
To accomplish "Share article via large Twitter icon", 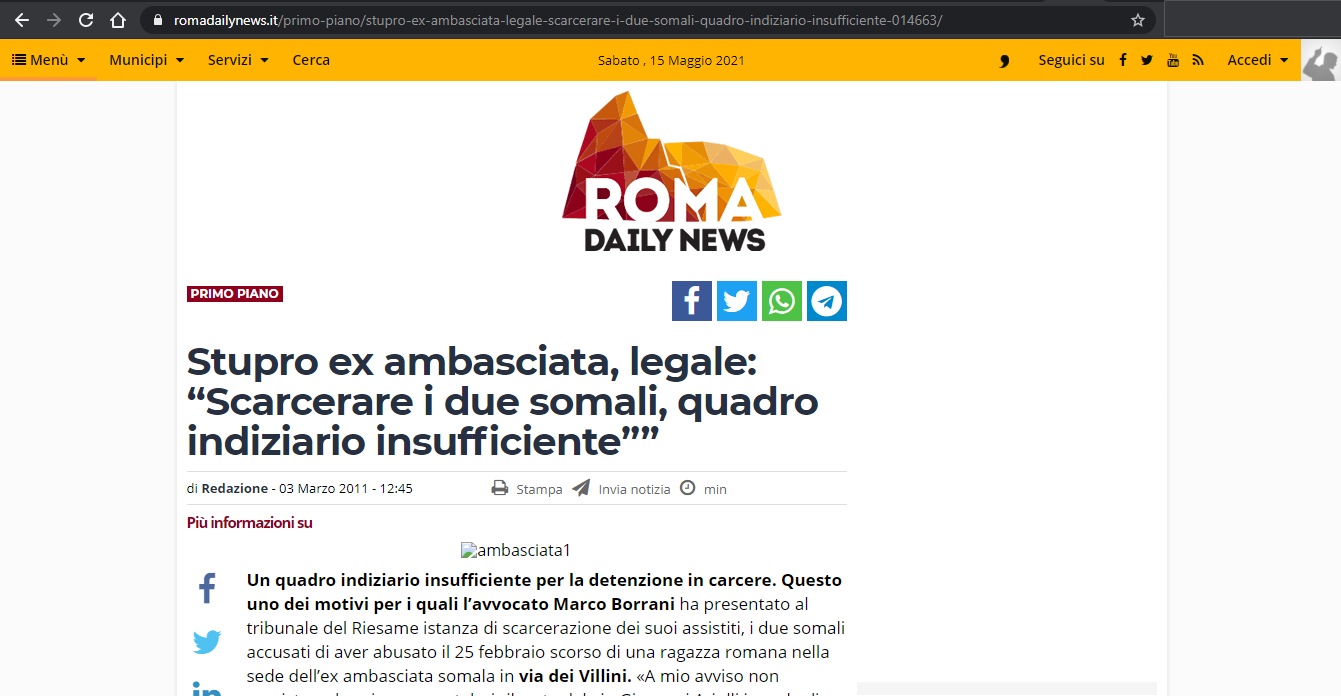I will coord(737,301).
